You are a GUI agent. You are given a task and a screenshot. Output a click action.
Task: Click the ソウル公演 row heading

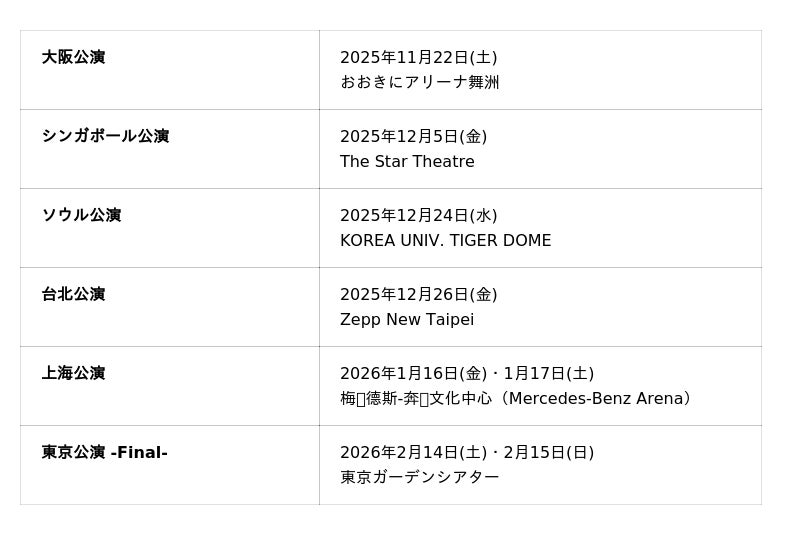pyautogui.click(x=81, y=215)
